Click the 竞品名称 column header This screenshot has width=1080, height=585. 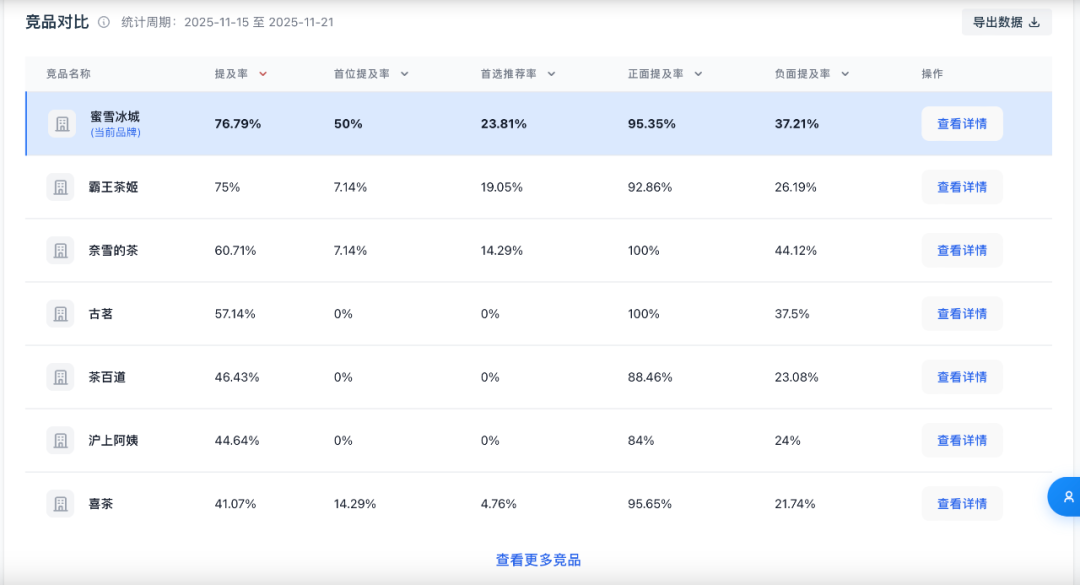(x=68, y=74)
